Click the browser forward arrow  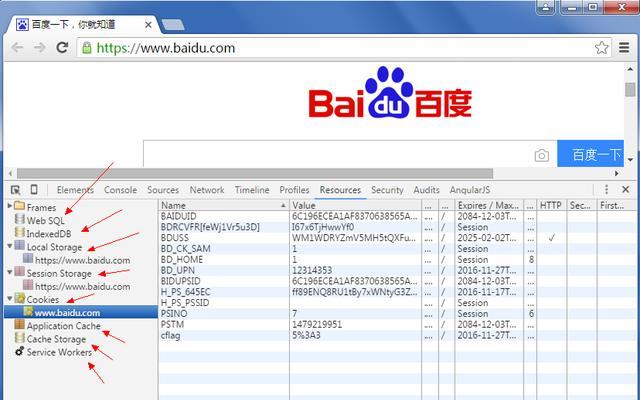pos(40,48)
